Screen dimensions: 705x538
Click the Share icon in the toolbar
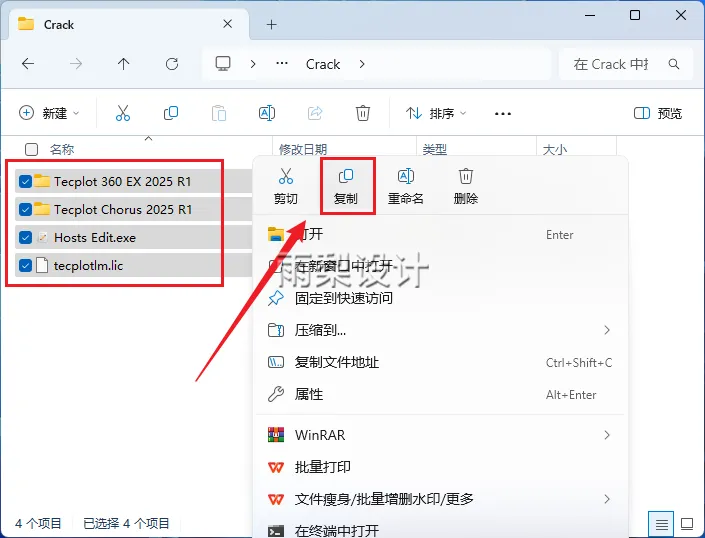(x=315, y=113)
